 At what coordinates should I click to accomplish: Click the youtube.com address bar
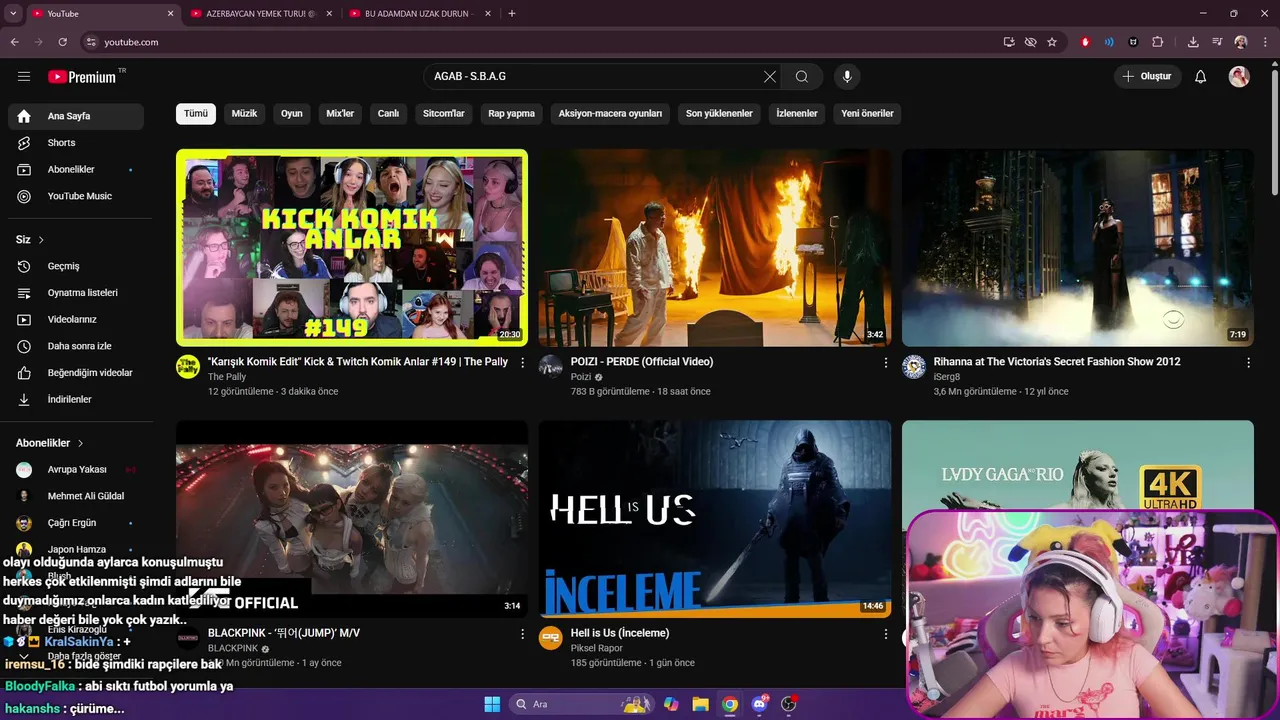click(x=540, y=42)
